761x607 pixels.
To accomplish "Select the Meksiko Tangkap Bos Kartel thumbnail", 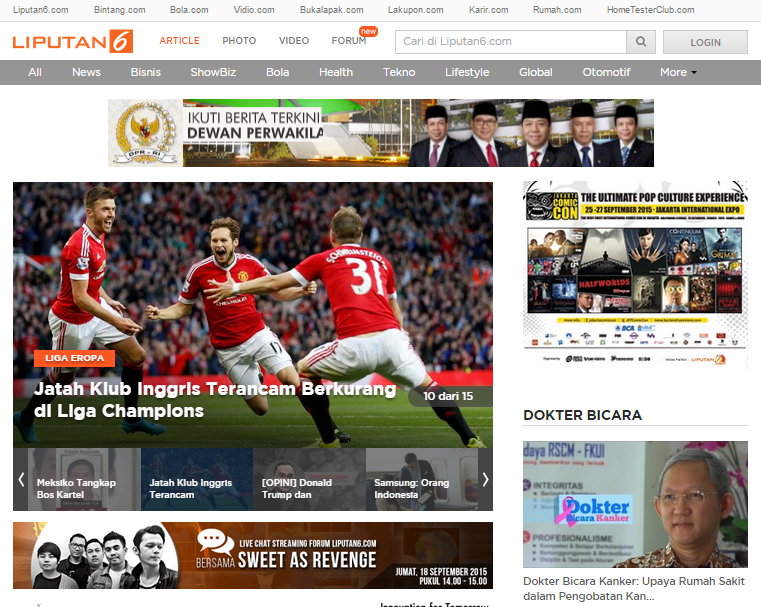I will pos(84,479).
